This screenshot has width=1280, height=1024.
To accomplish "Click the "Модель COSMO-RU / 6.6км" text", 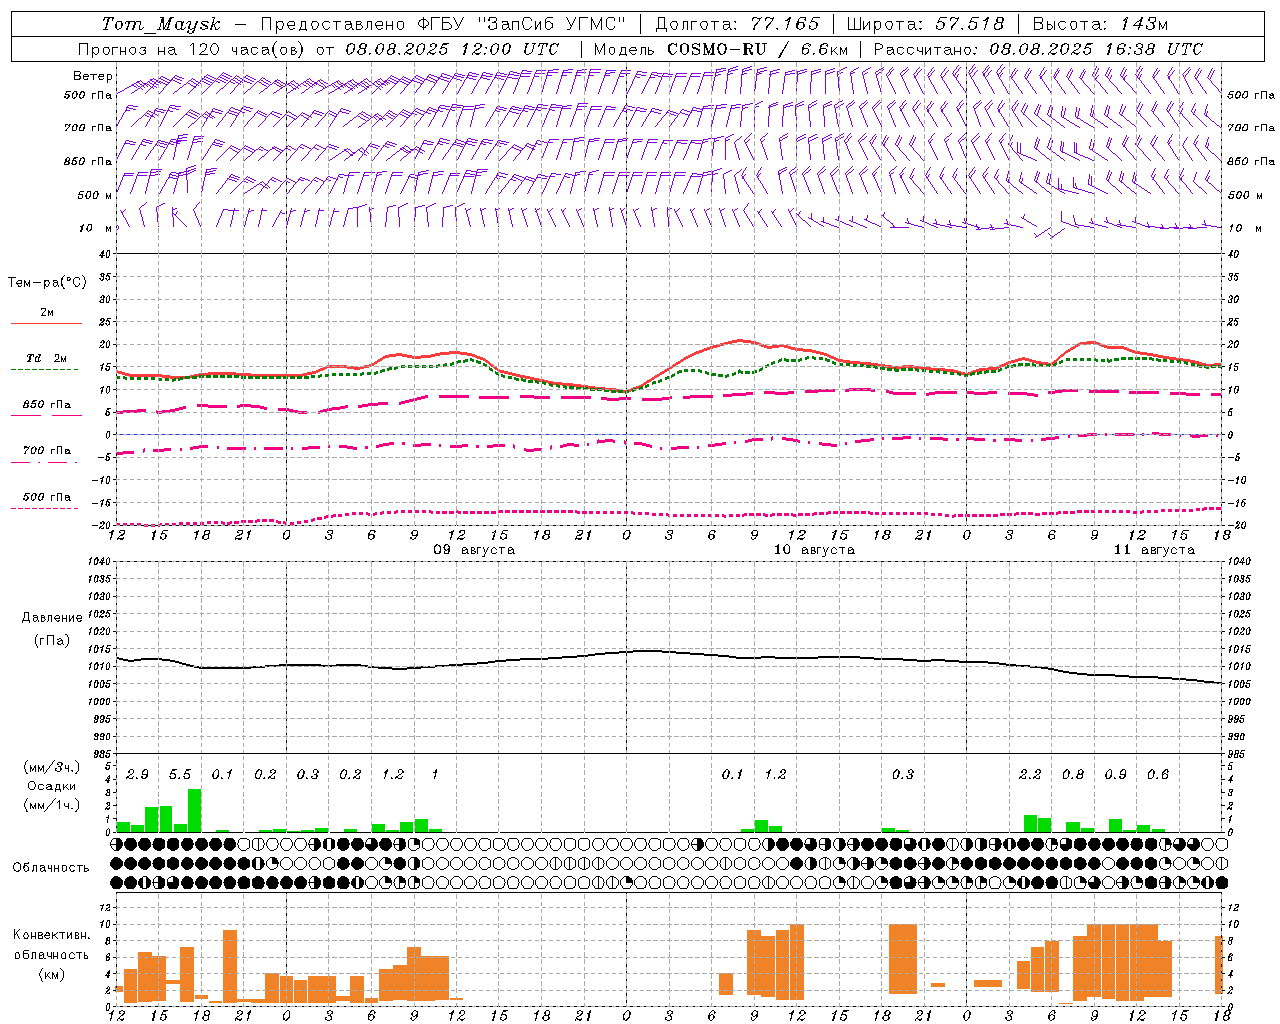I will pyautogui.click(x=720, y=49).
